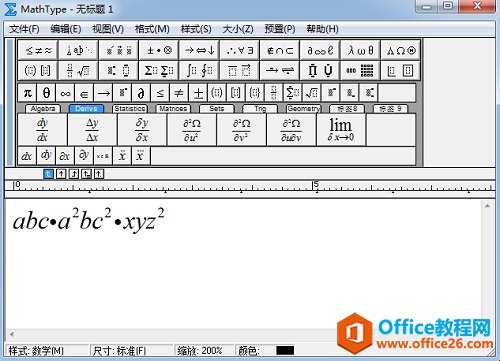Switch to the Derivs tab
Screen dimensions: 500x361
coord(86,109)
